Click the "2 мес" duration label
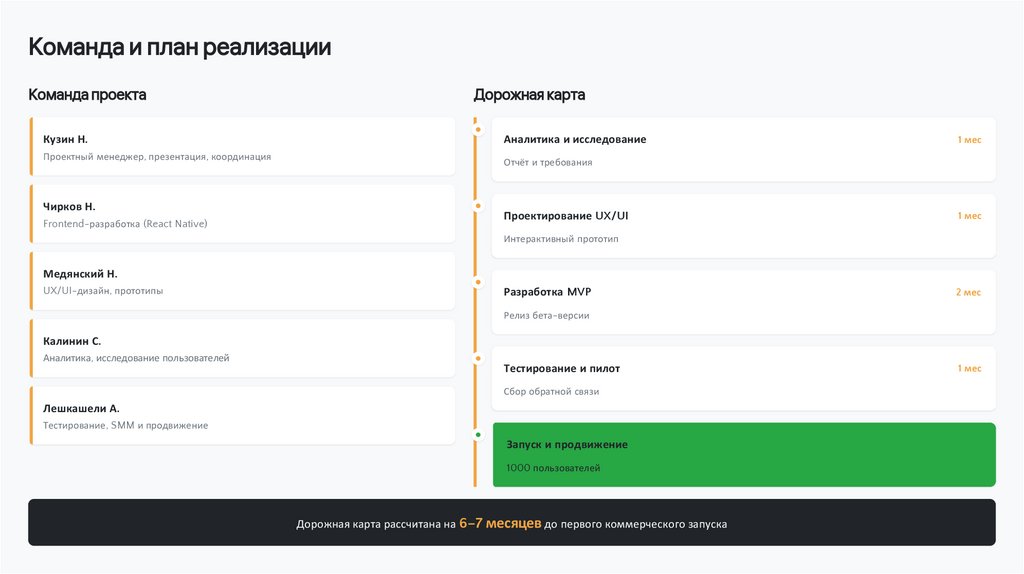1024x574 pixels. [x=968, y=293]
